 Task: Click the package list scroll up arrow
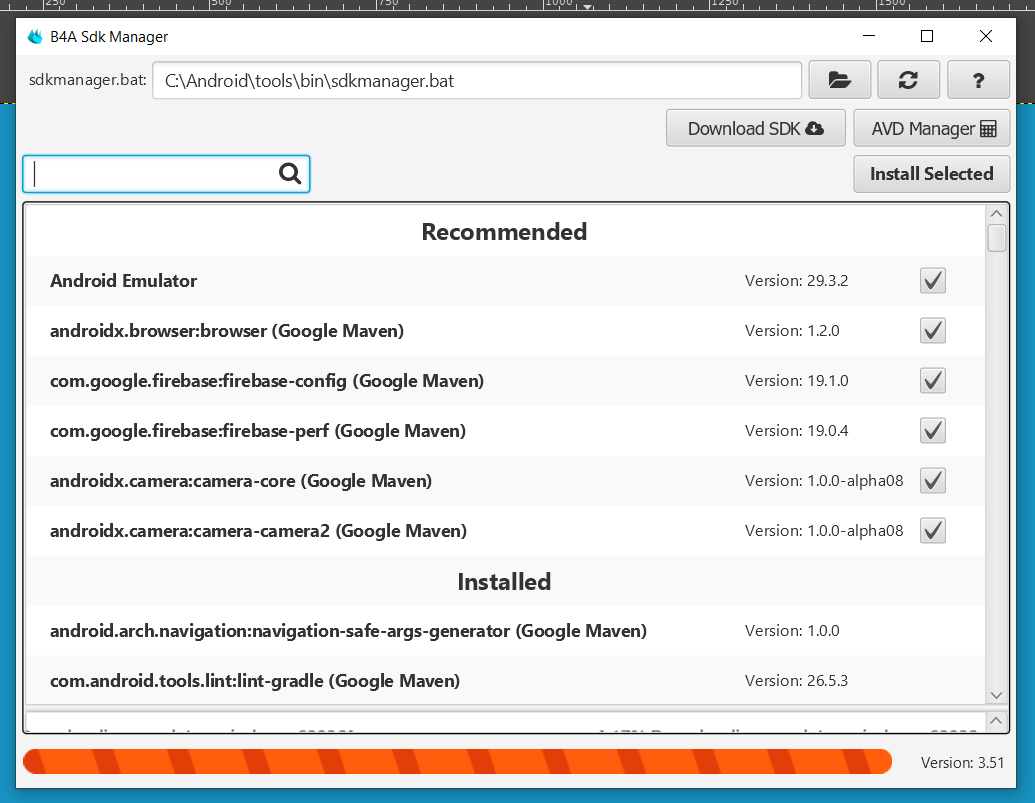[996, 214]
